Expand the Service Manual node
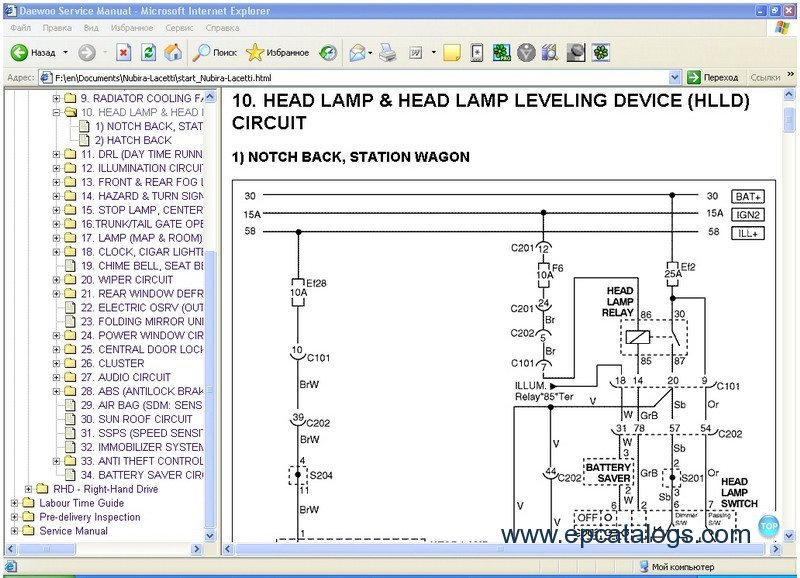 (14, 531)
